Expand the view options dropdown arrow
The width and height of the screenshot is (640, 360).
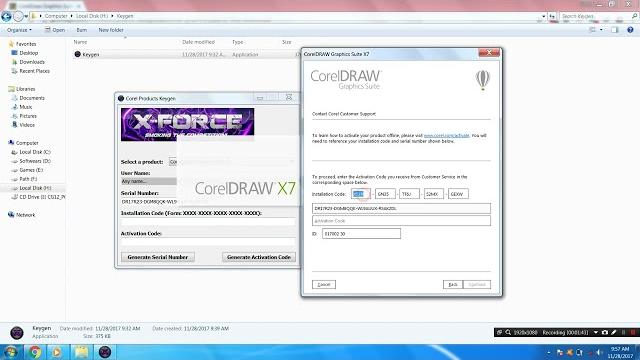pyautogui.click(x=601, y=30)
